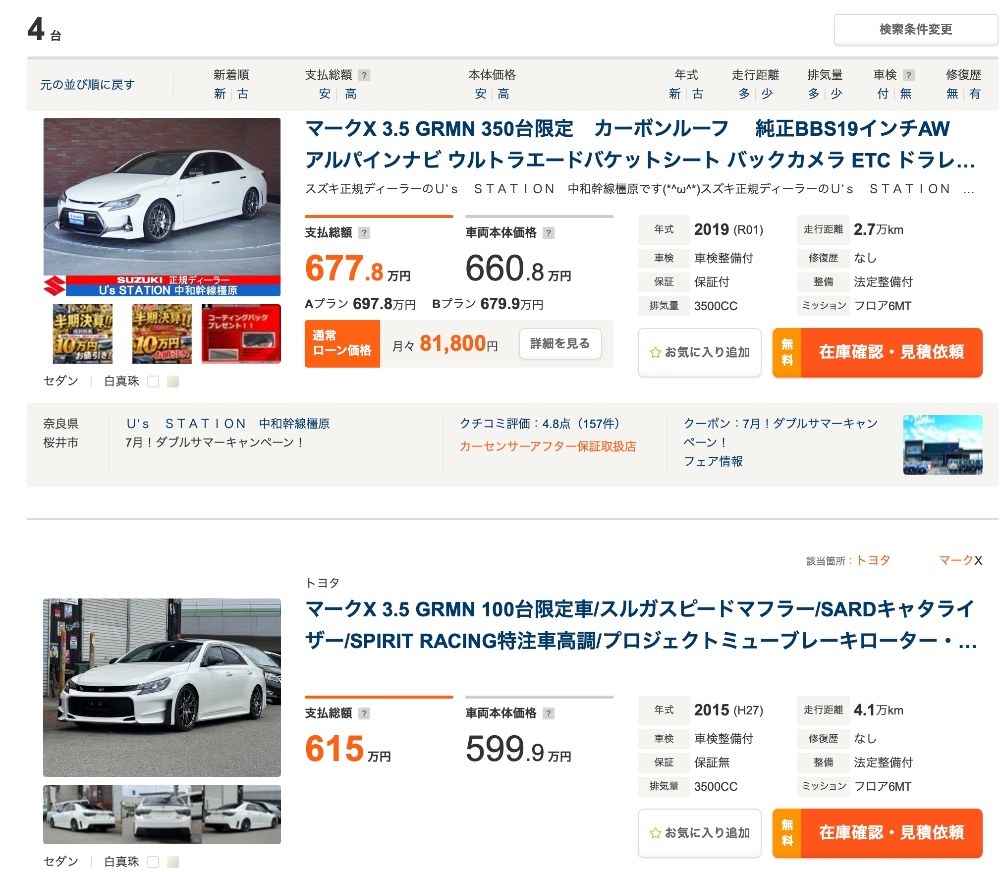Click the help icon beside 支払総額 sort header

pyautogui.click(x=364, y=75)
